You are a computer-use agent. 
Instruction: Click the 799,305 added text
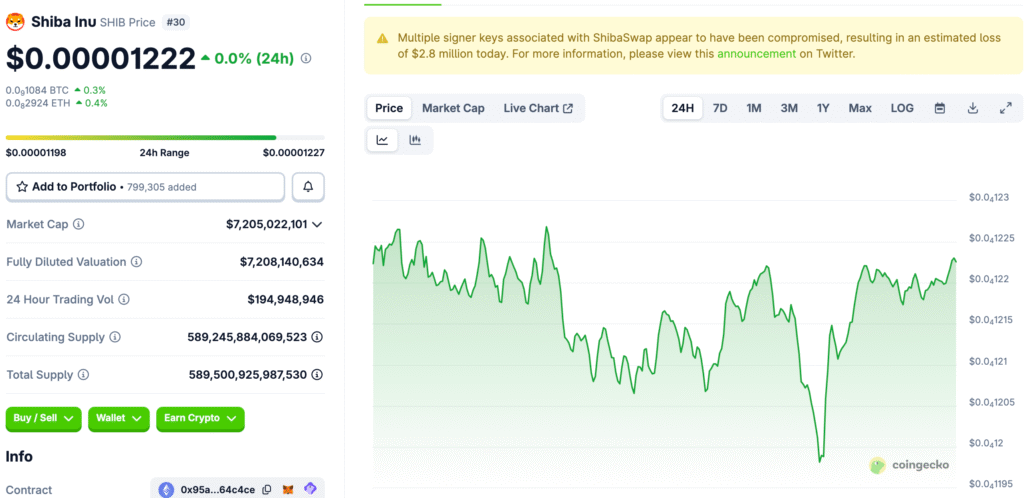click(162, 187)
